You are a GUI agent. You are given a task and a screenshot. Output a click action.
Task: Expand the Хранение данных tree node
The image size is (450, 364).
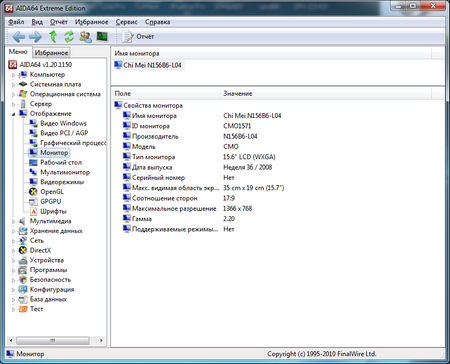coord(14,231)
